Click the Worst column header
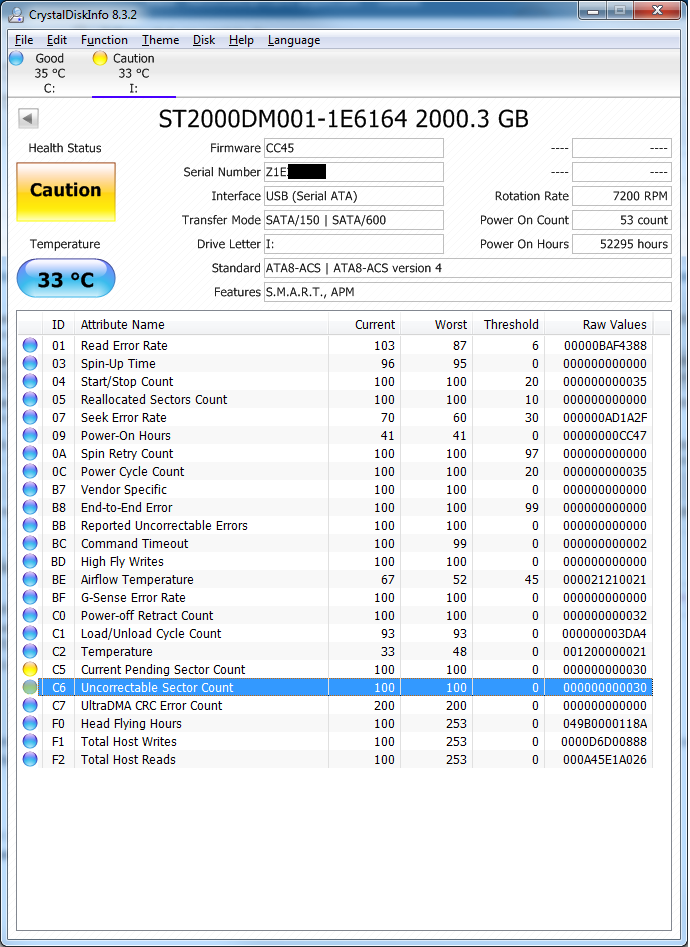The width and height of the screenshot is (690, 947). (x=436, y=325)
